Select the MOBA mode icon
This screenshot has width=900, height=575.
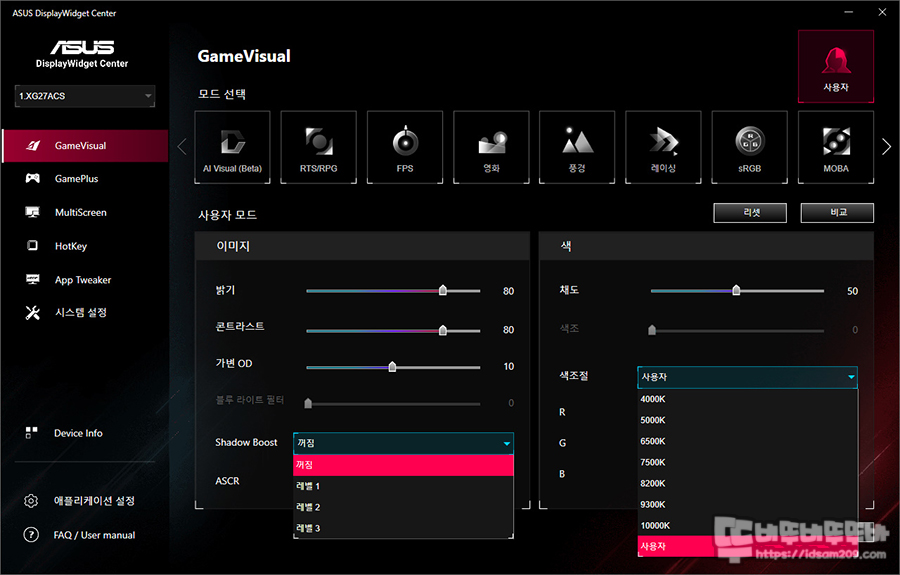click(x=836, y=147)
